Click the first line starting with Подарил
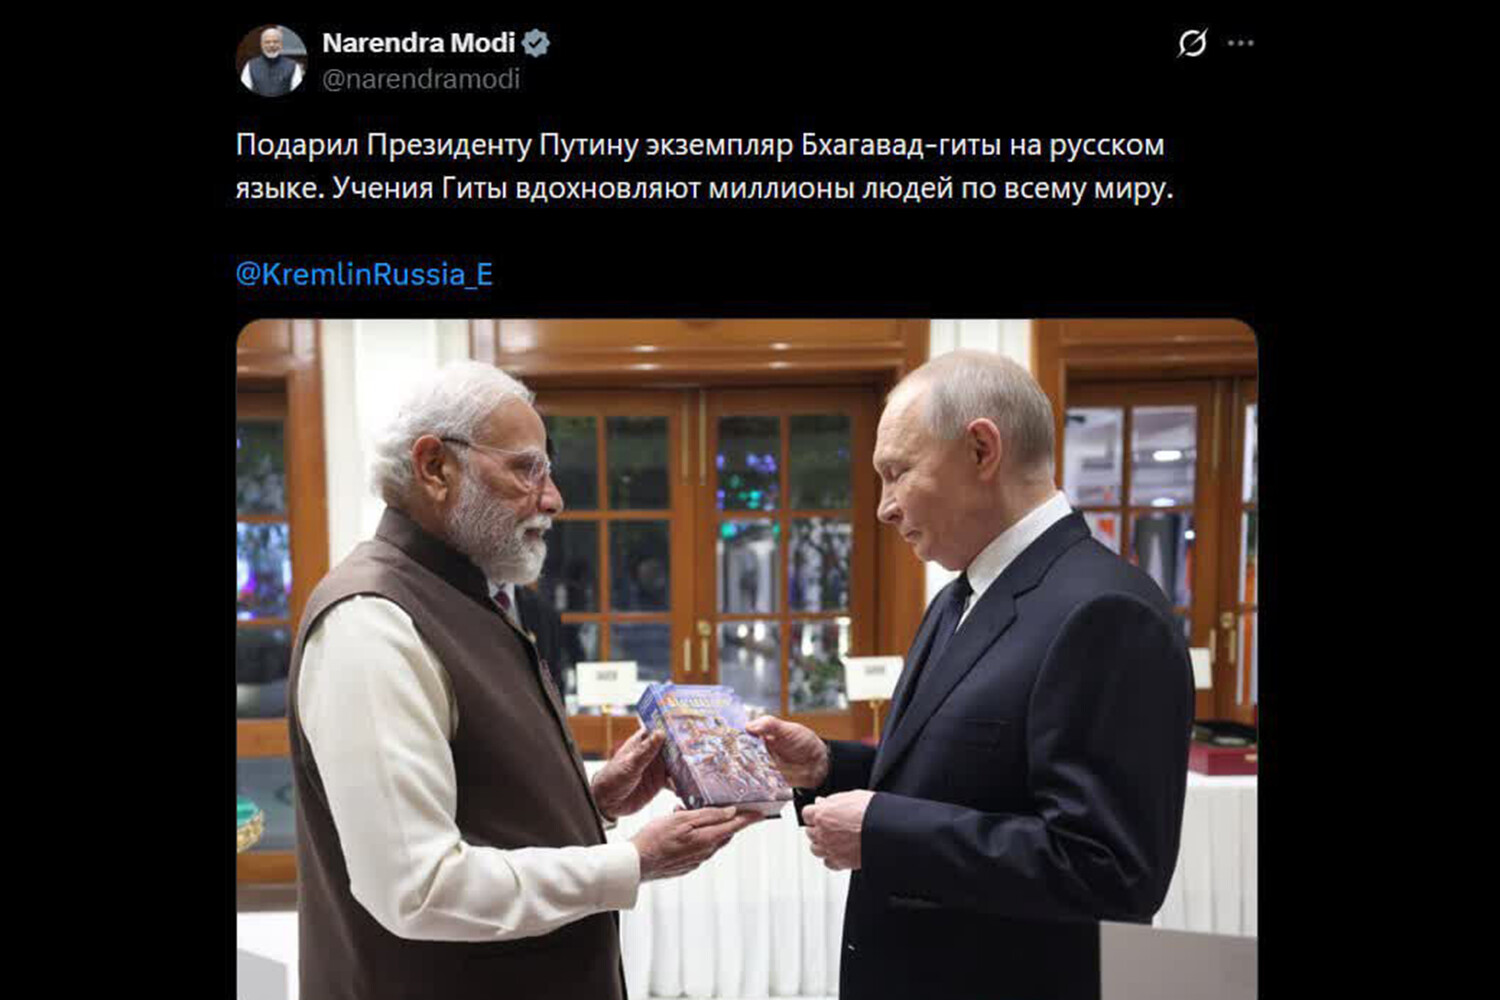The width and height of the screenshot is (1500, 1000). [x=700, y=145]
